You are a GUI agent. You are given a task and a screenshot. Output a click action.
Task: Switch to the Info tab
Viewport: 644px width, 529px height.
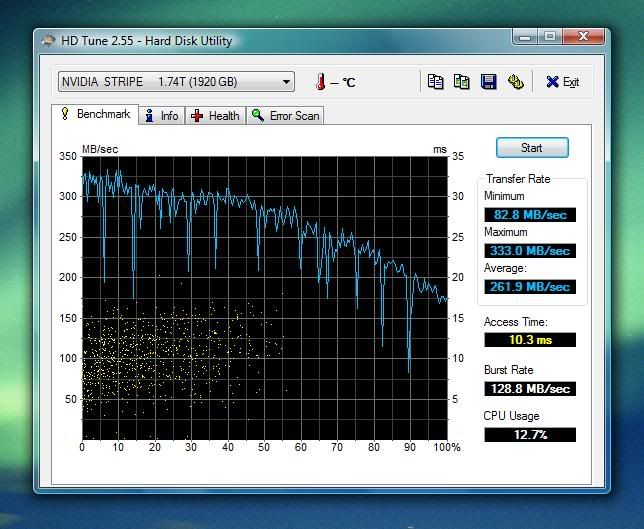(x=162, y=116)
